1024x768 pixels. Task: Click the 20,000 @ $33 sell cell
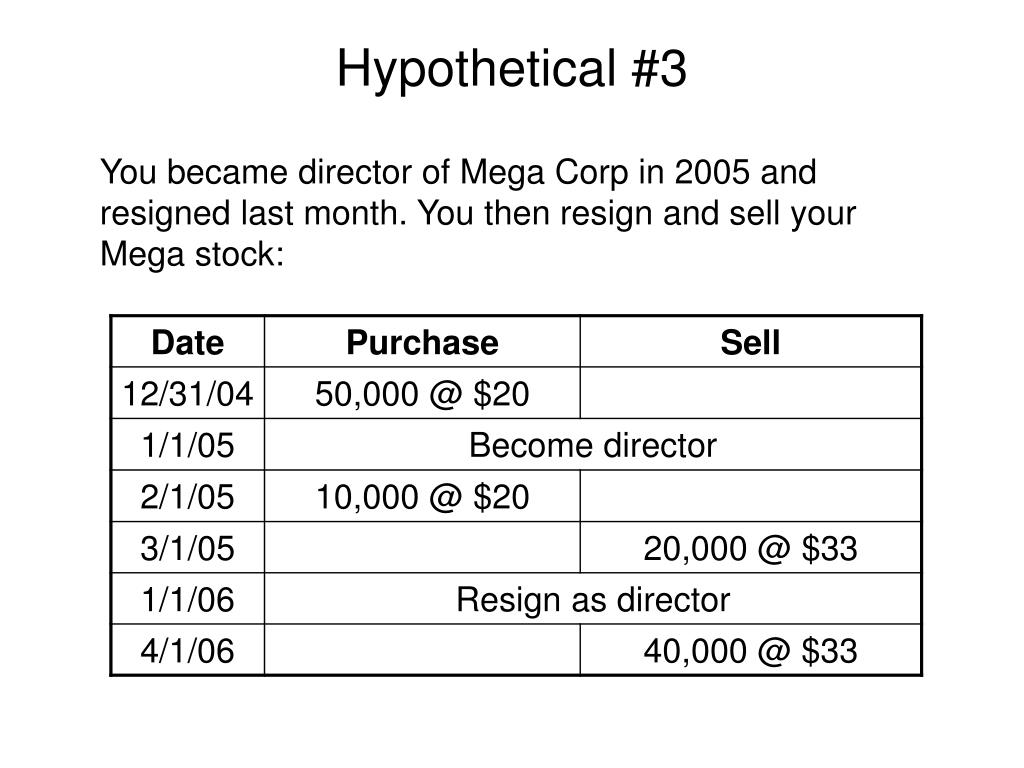(750, 548)
